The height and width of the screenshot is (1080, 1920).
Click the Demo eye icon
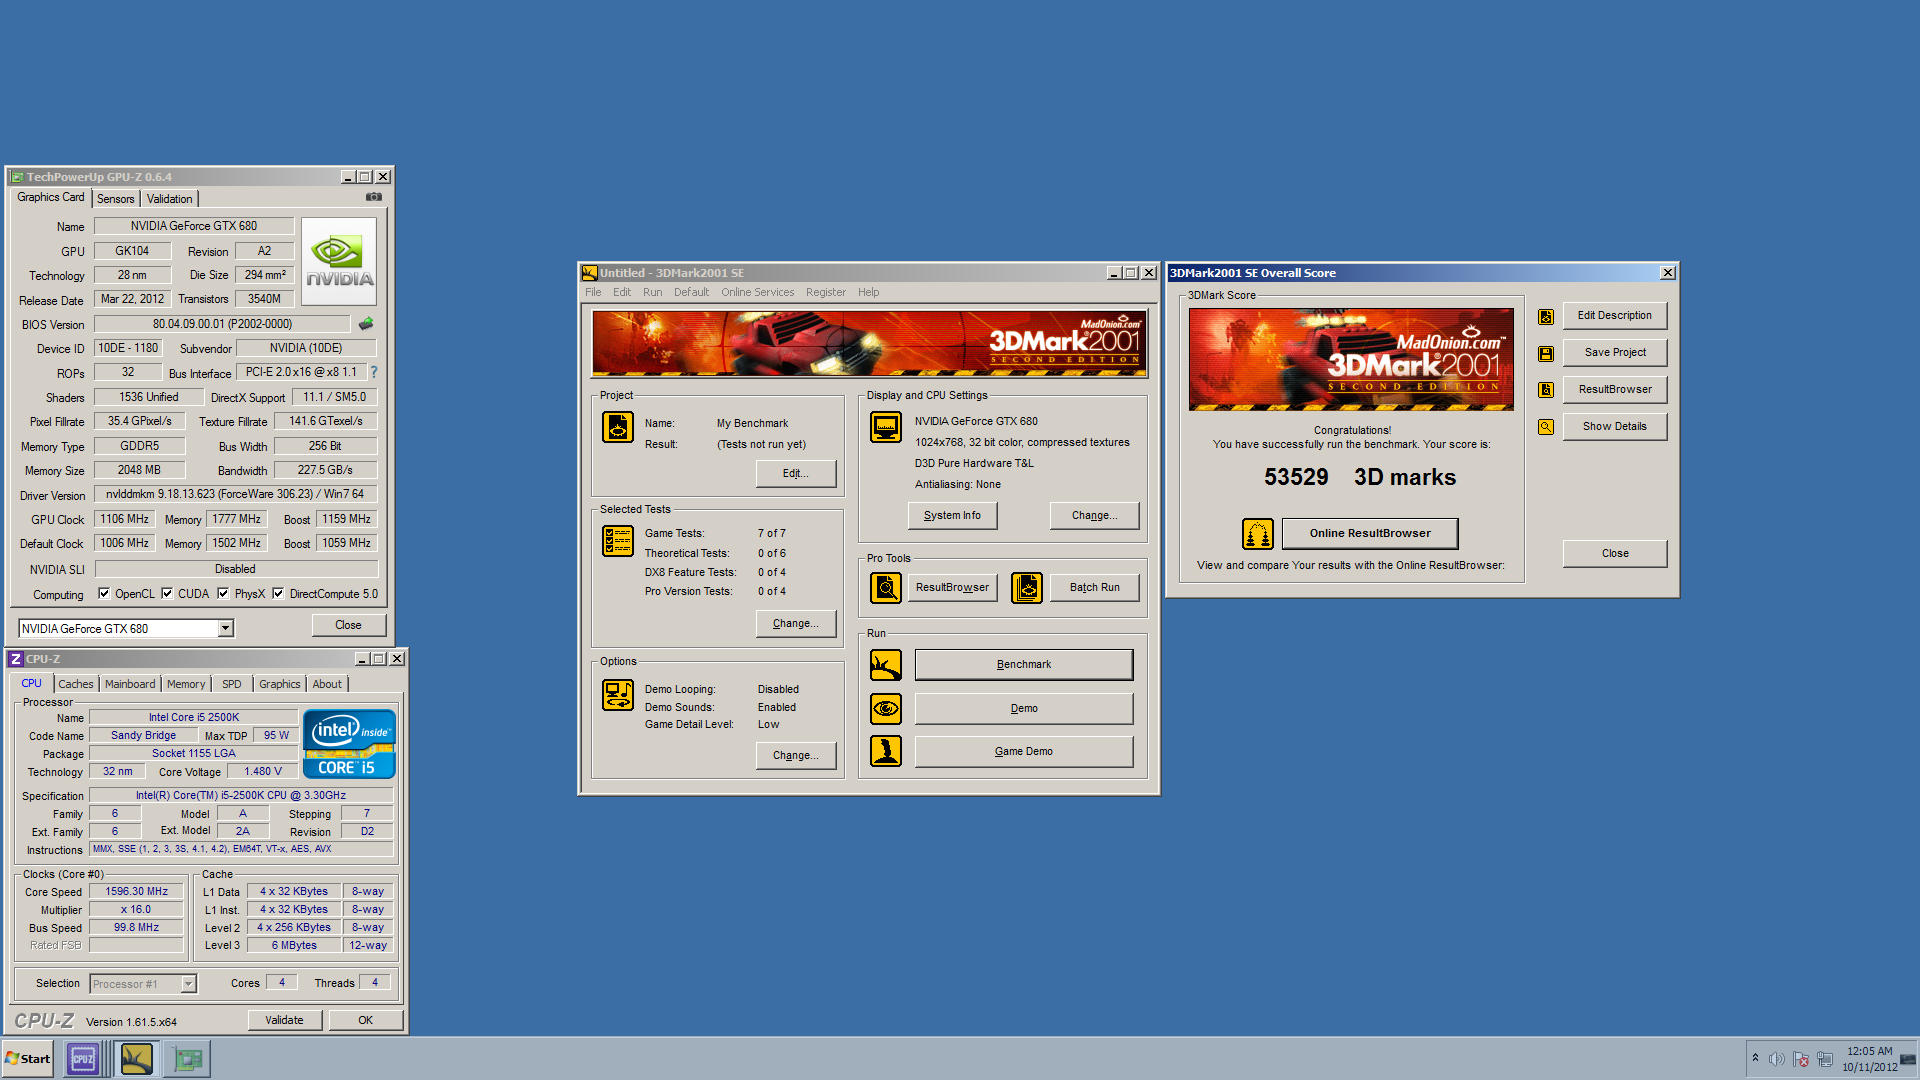pos(886,709)
